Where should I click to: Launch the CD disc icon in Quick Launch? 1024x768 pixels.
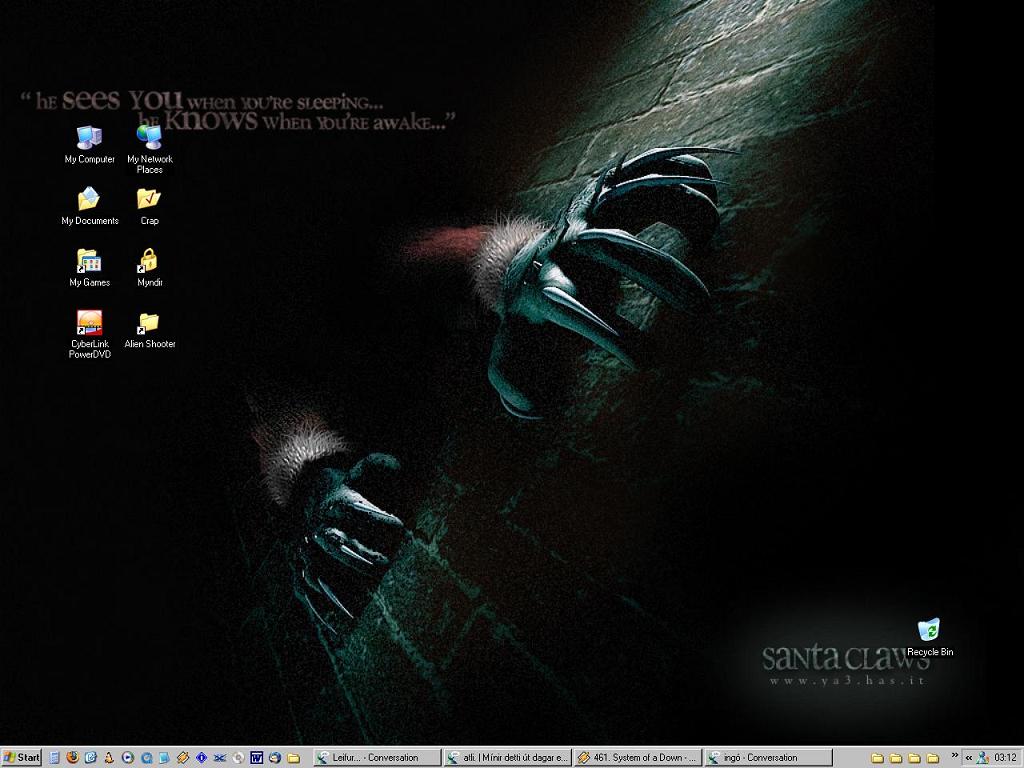(238, 758)
